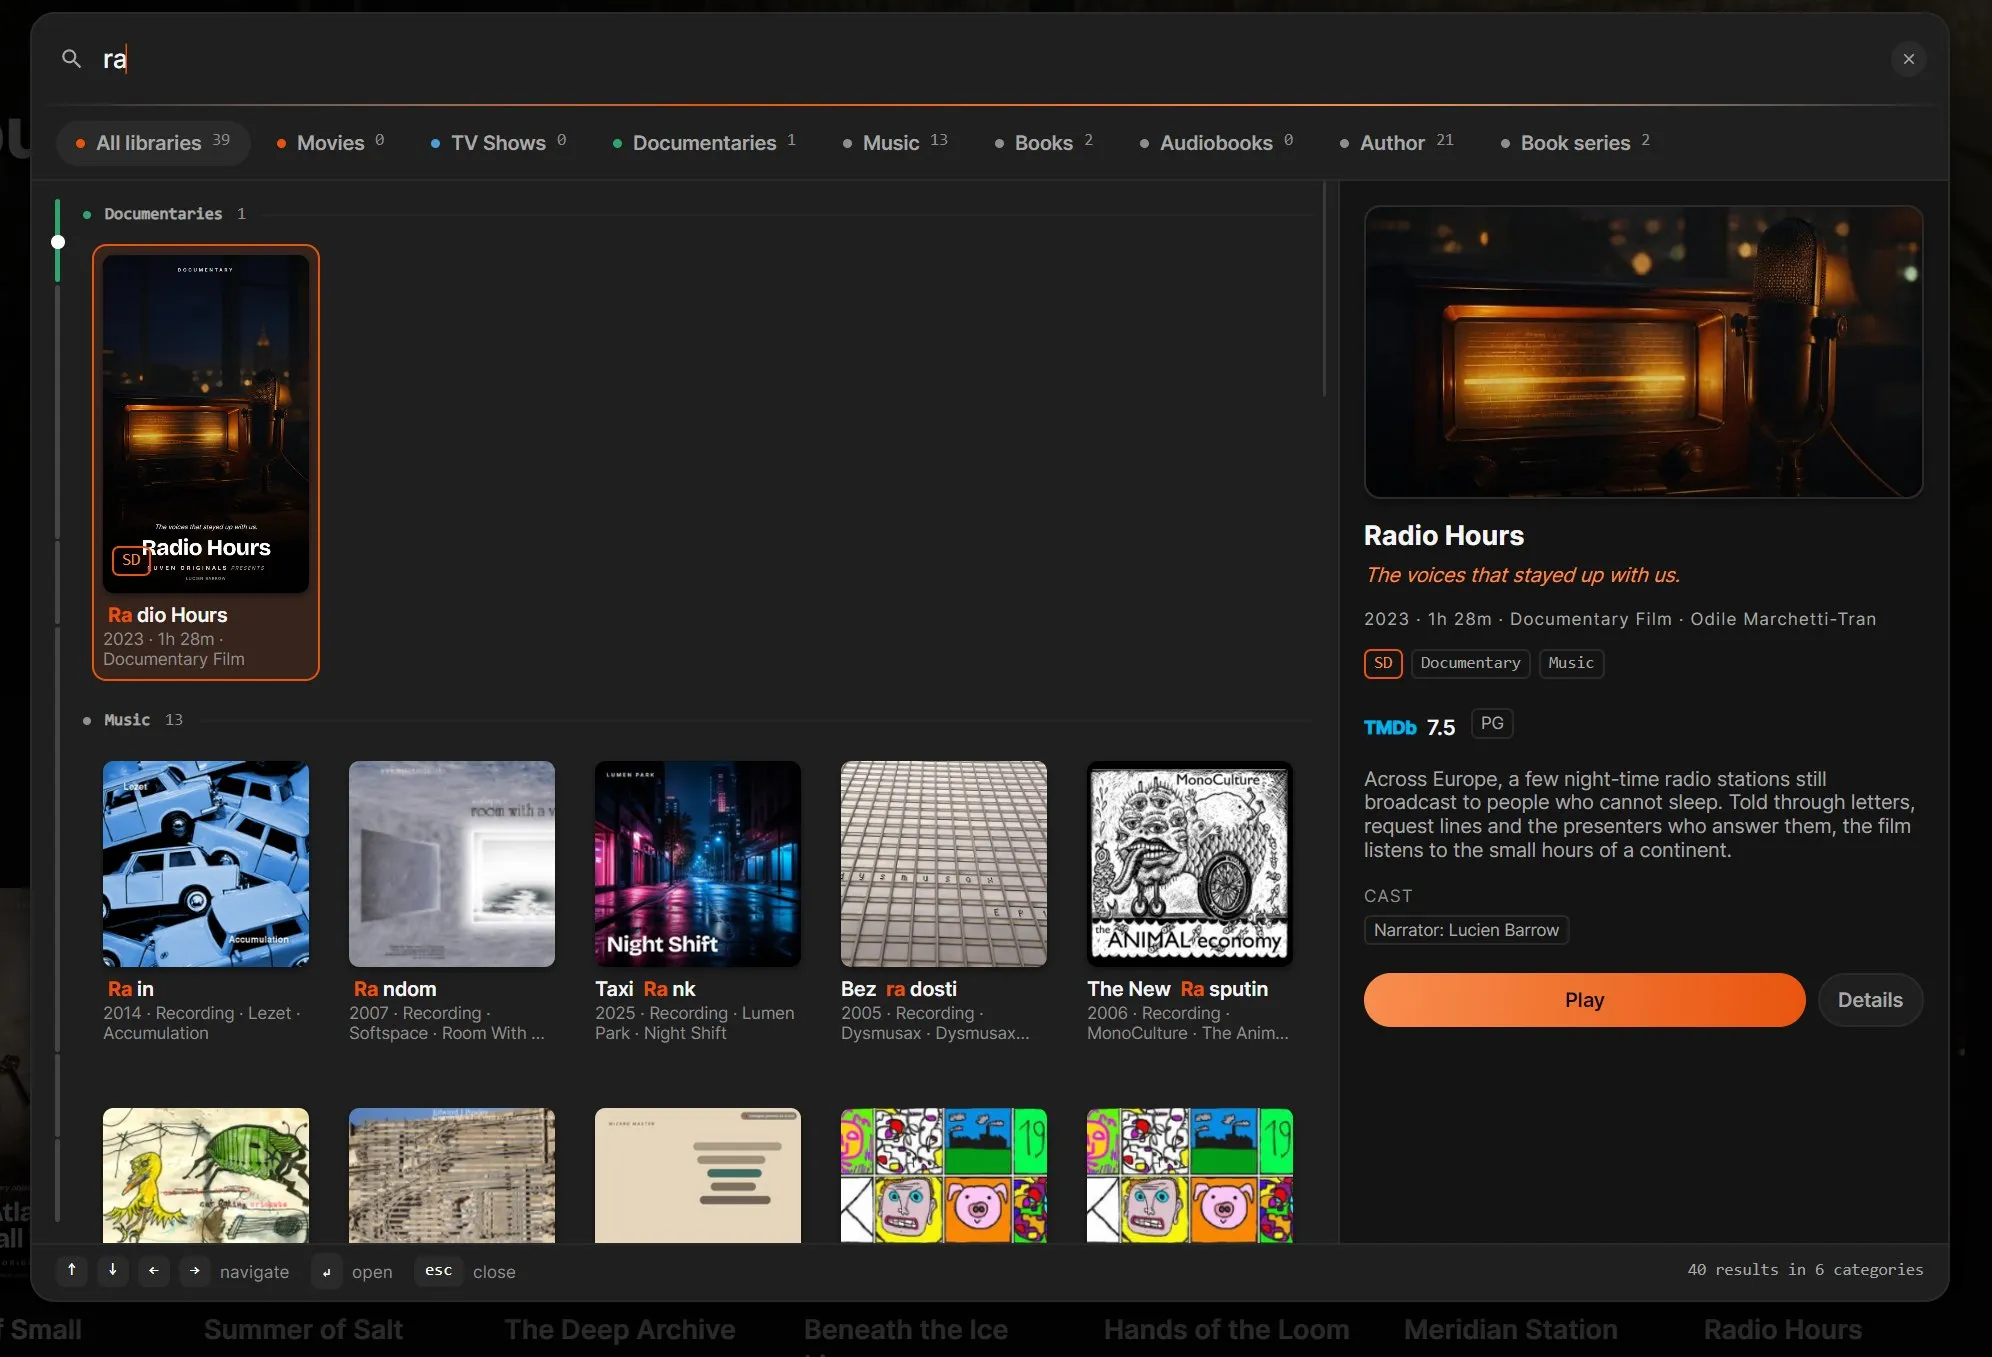
Task: Select the All libraries filter tab
Action: click(x=153, y=143)
